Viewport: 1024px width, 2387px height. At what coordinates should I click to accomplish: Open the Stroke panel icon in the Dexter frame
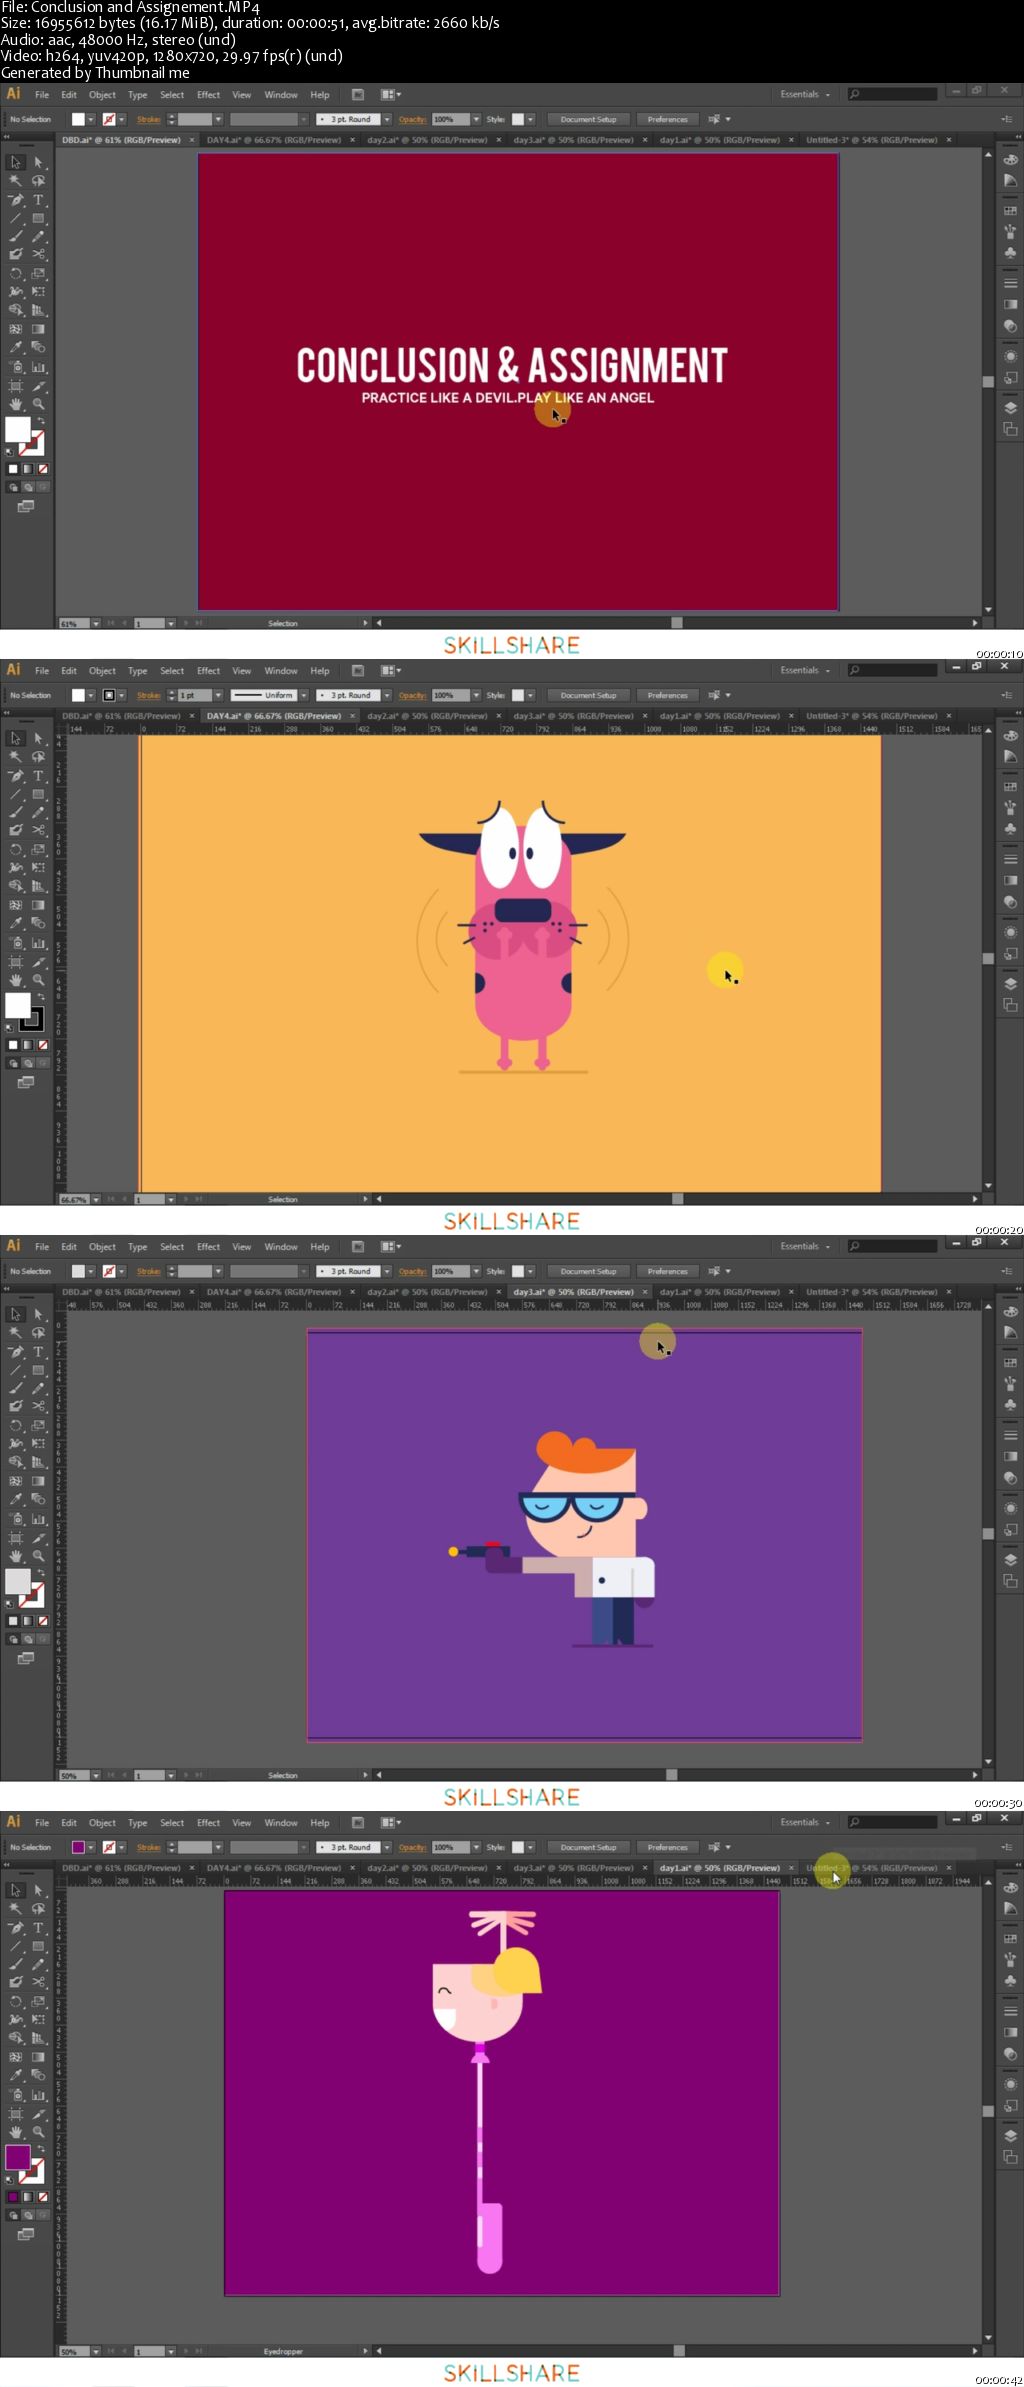pyautogui.click(x=1010, y=1435)
